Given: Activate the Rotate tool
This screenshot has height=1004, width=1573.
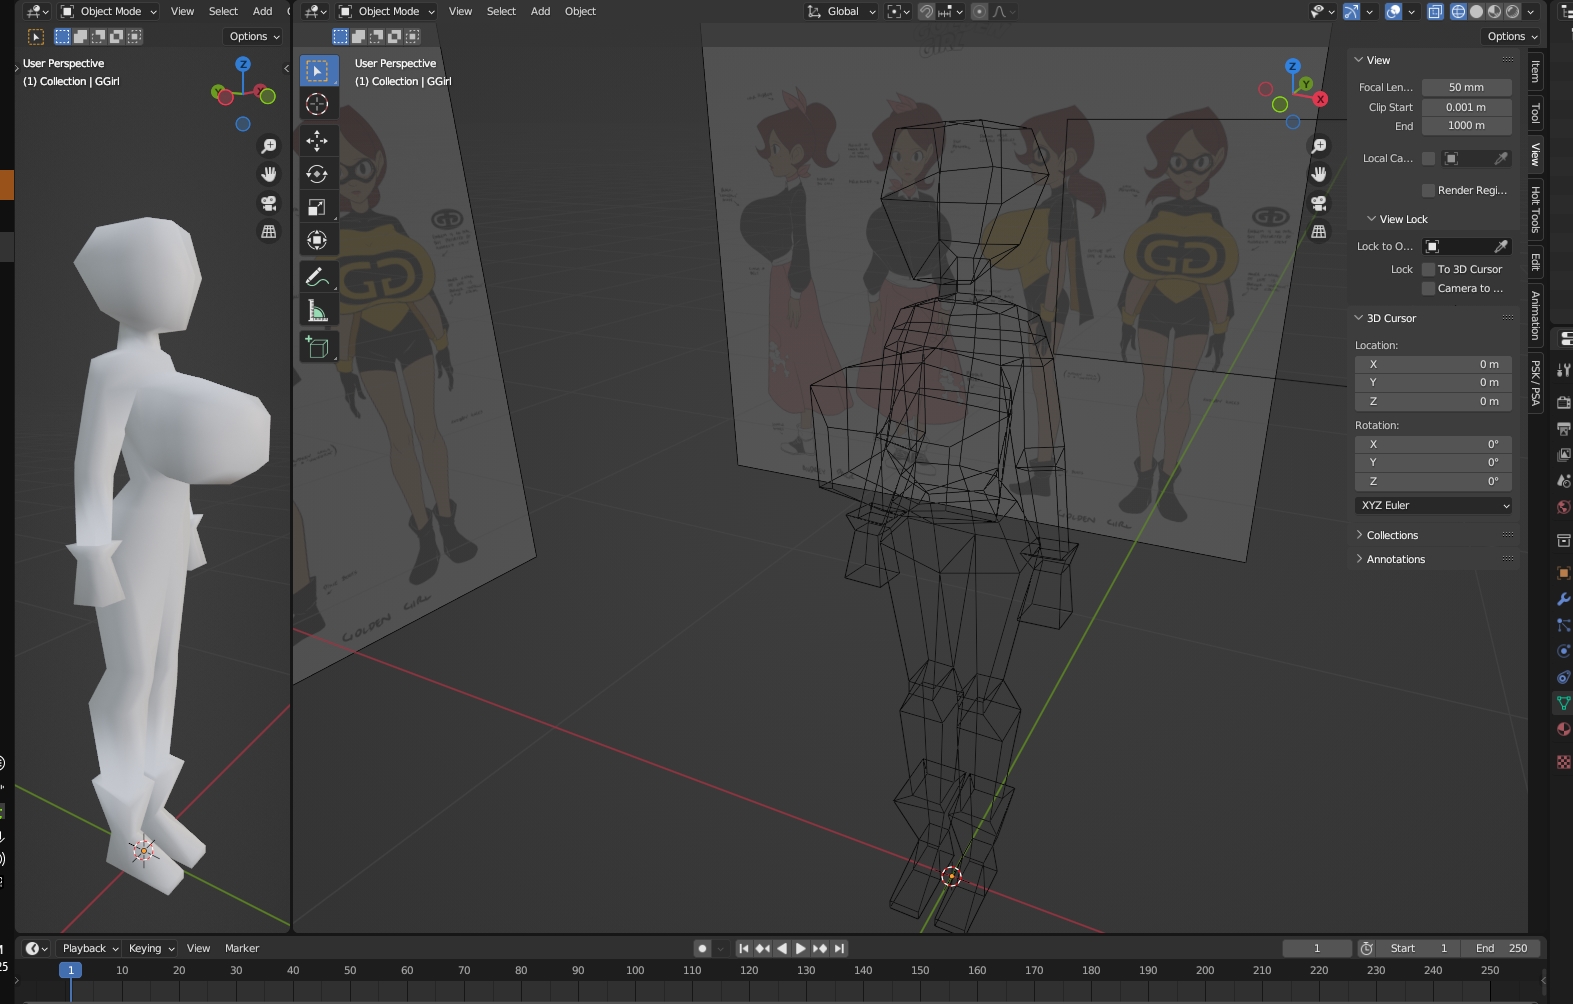Looking at the screenshot, I should tap(317, 174).
